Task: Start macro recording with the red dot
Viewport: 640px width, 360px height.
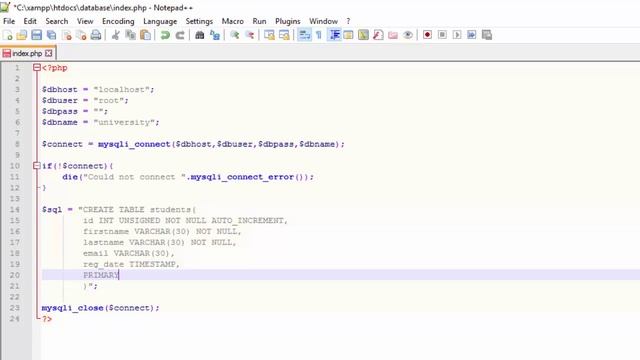Action: [427, 35]
